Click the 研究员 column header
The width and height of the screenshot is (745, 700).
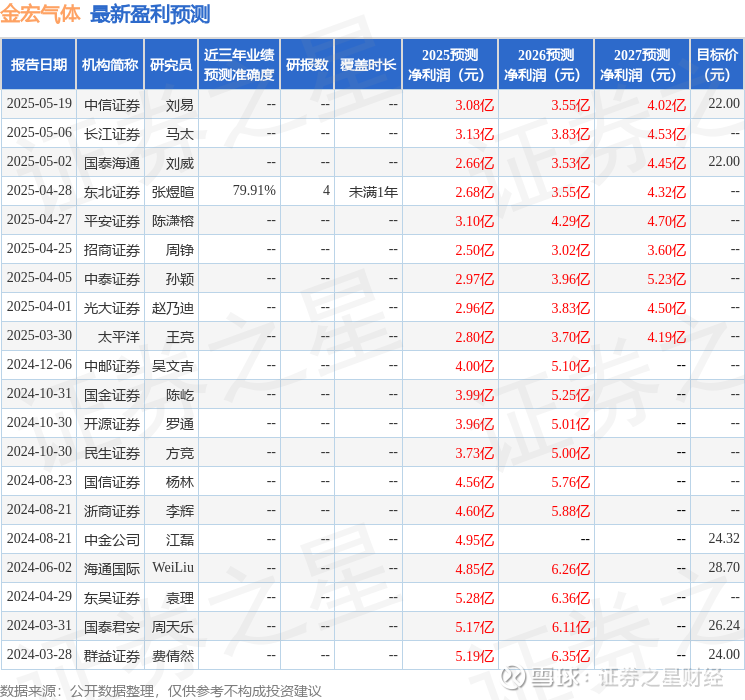click(x=171, y=65)
